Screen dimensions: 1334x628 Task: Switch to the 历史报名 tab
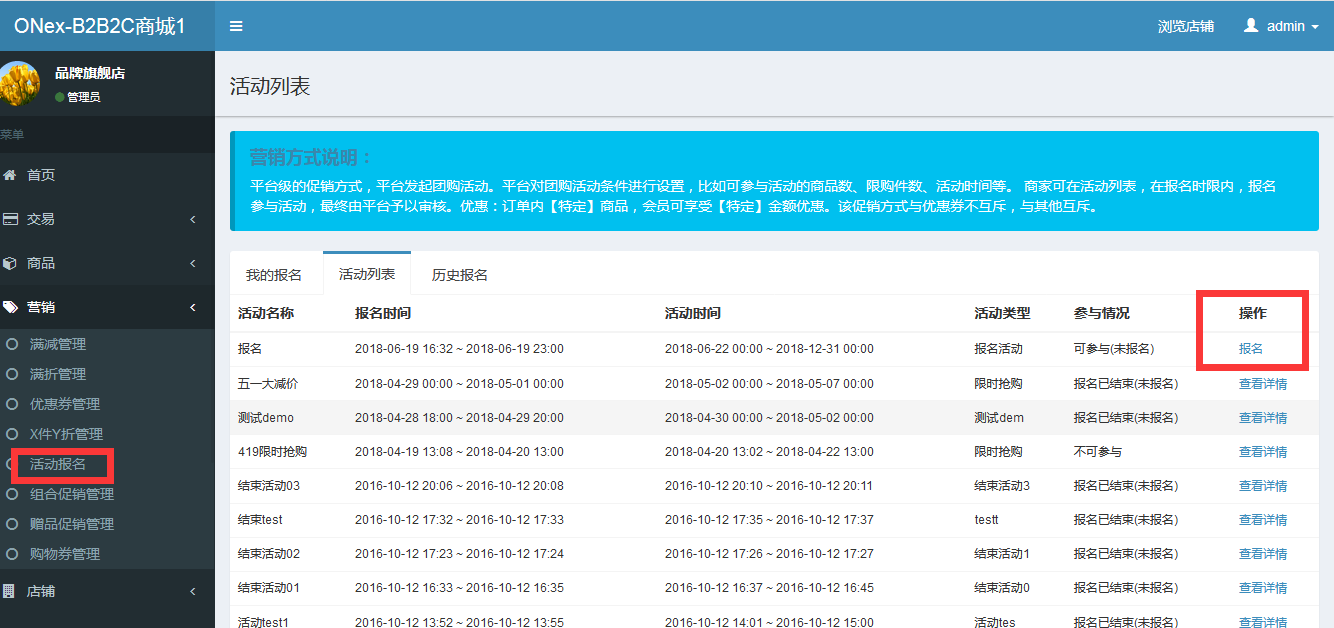coord(460,275)
